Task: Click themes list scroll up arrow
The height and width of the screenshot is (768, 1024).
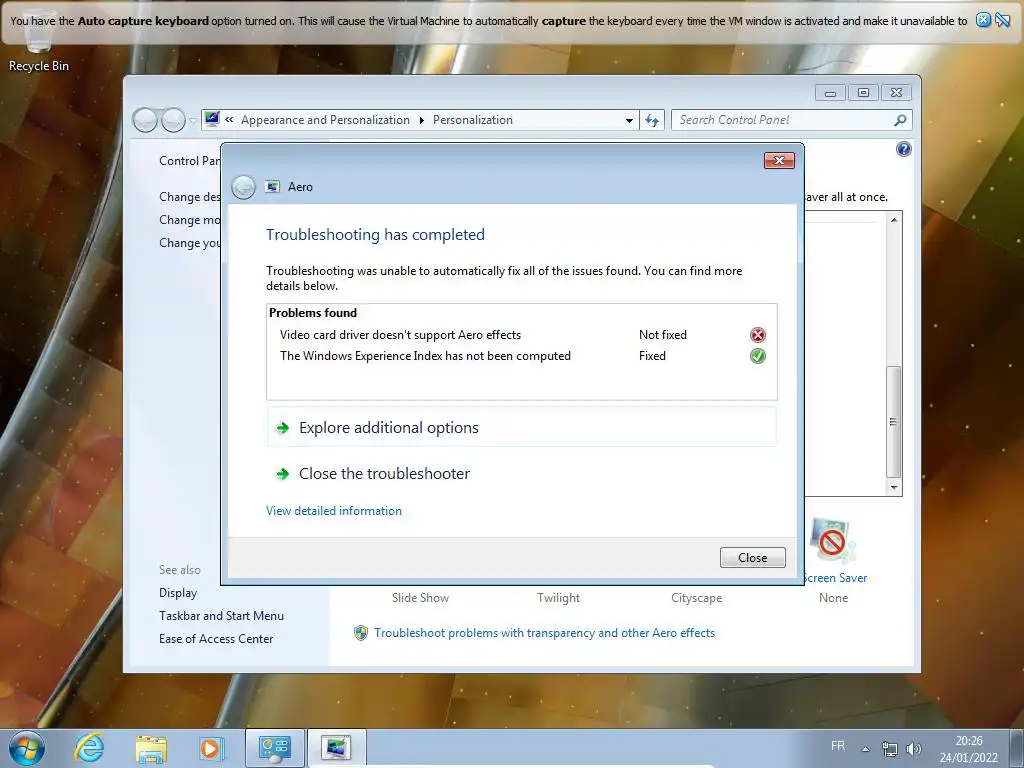Action: pyautogui.click(x=894, y=220)
